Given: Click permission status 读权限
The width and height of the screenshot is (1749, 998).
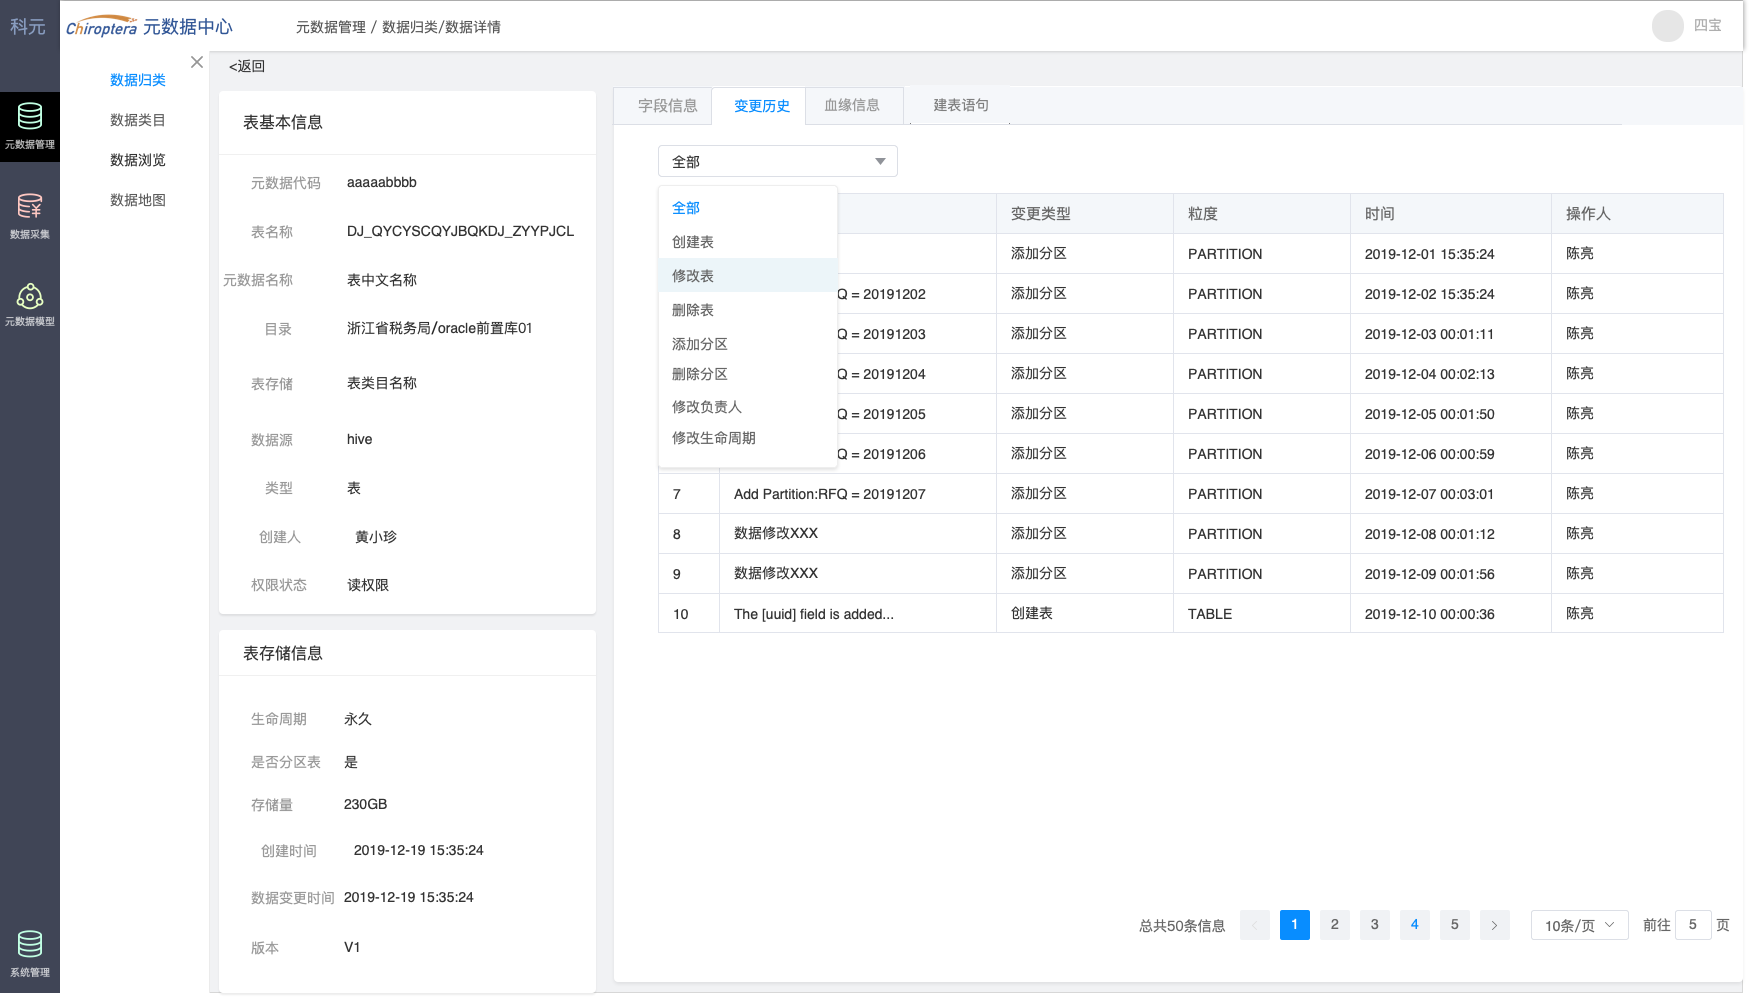Looking at the screenshot, I should pyautogui.click(x=368, y=585).
